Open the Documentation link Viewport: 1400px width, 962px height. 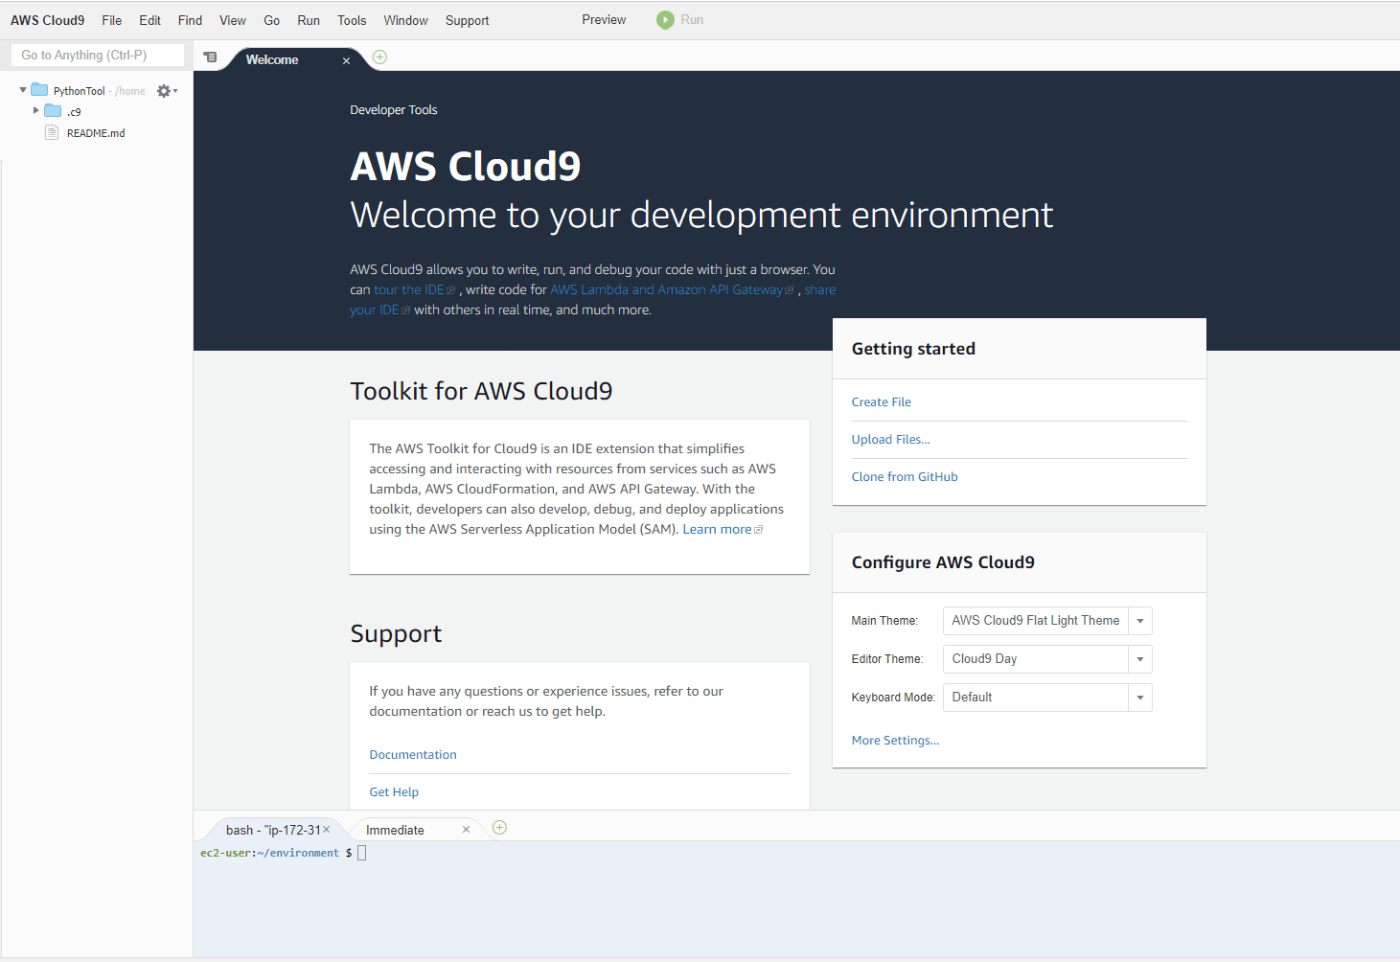(x=413, y=755)
